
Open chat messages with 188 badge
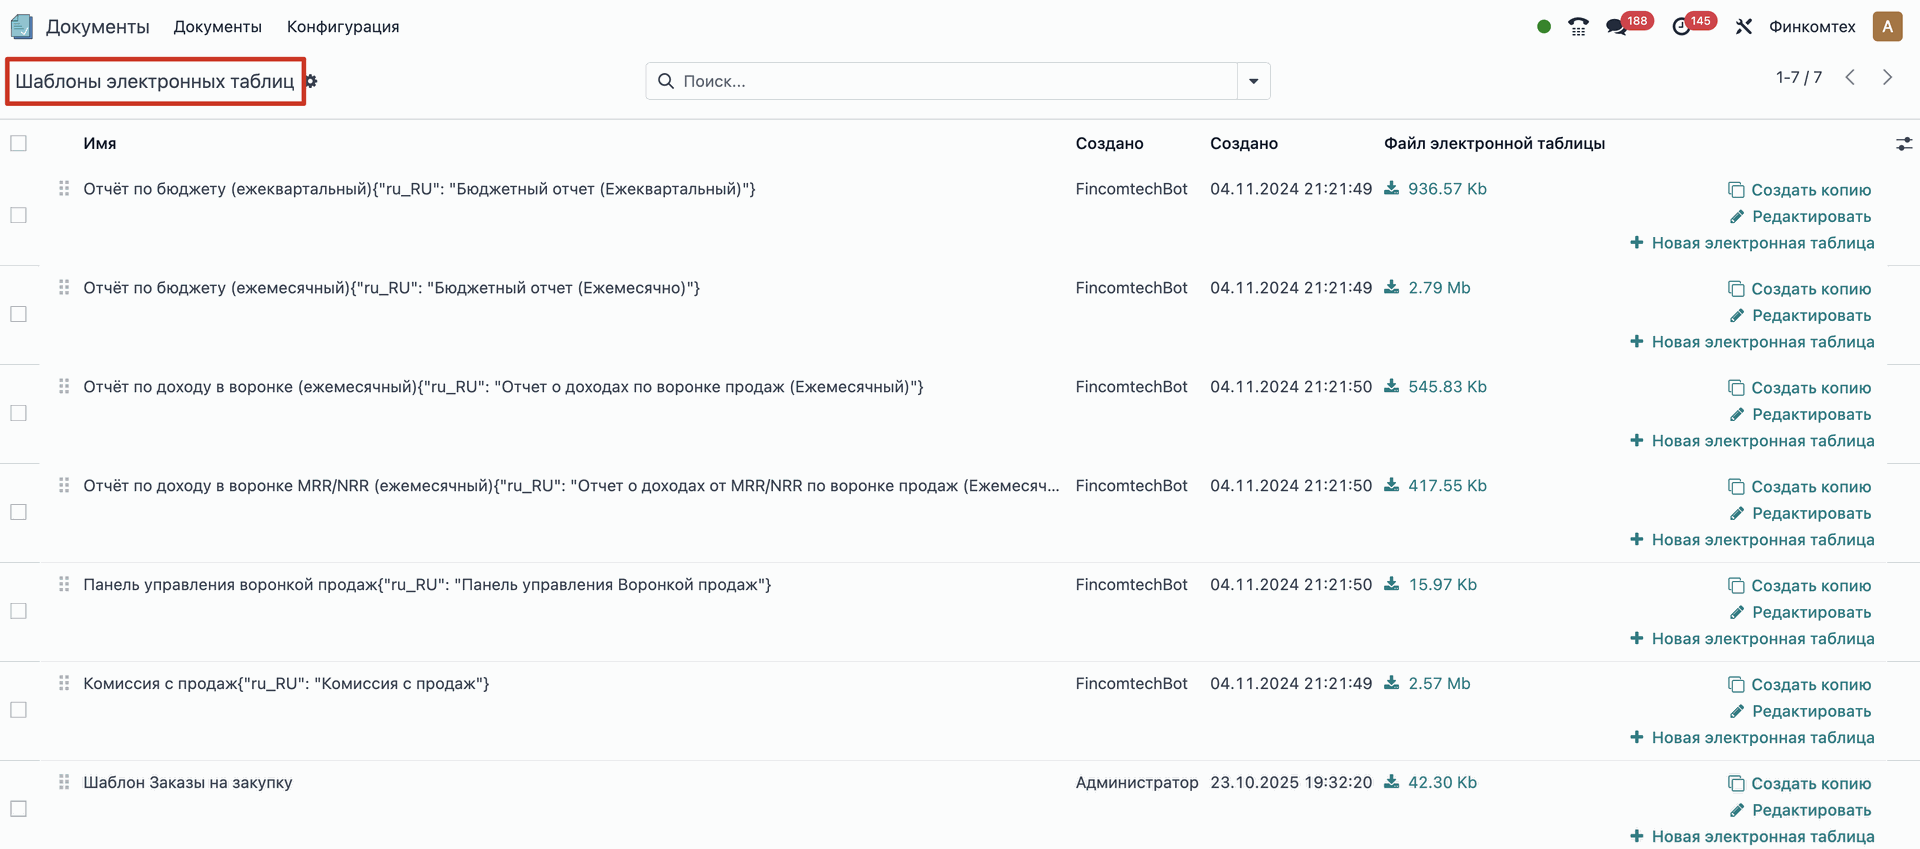tap(1617, 27)
